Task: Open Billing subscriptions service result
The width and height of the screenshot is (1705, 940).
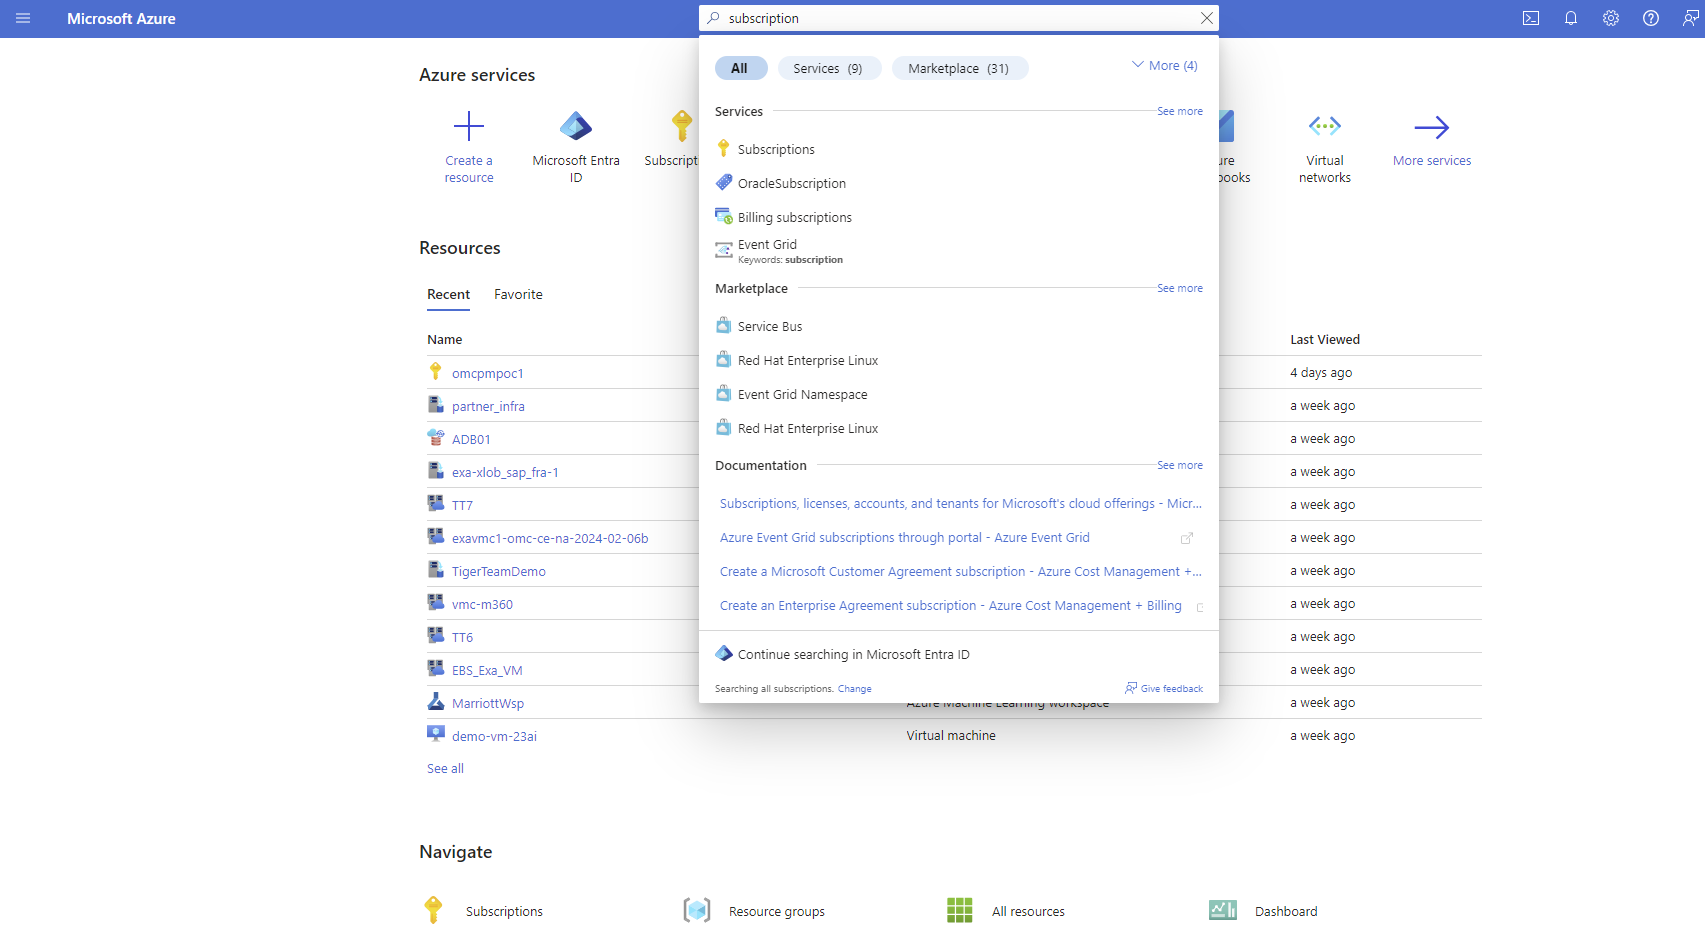Action: coord(795,217)
